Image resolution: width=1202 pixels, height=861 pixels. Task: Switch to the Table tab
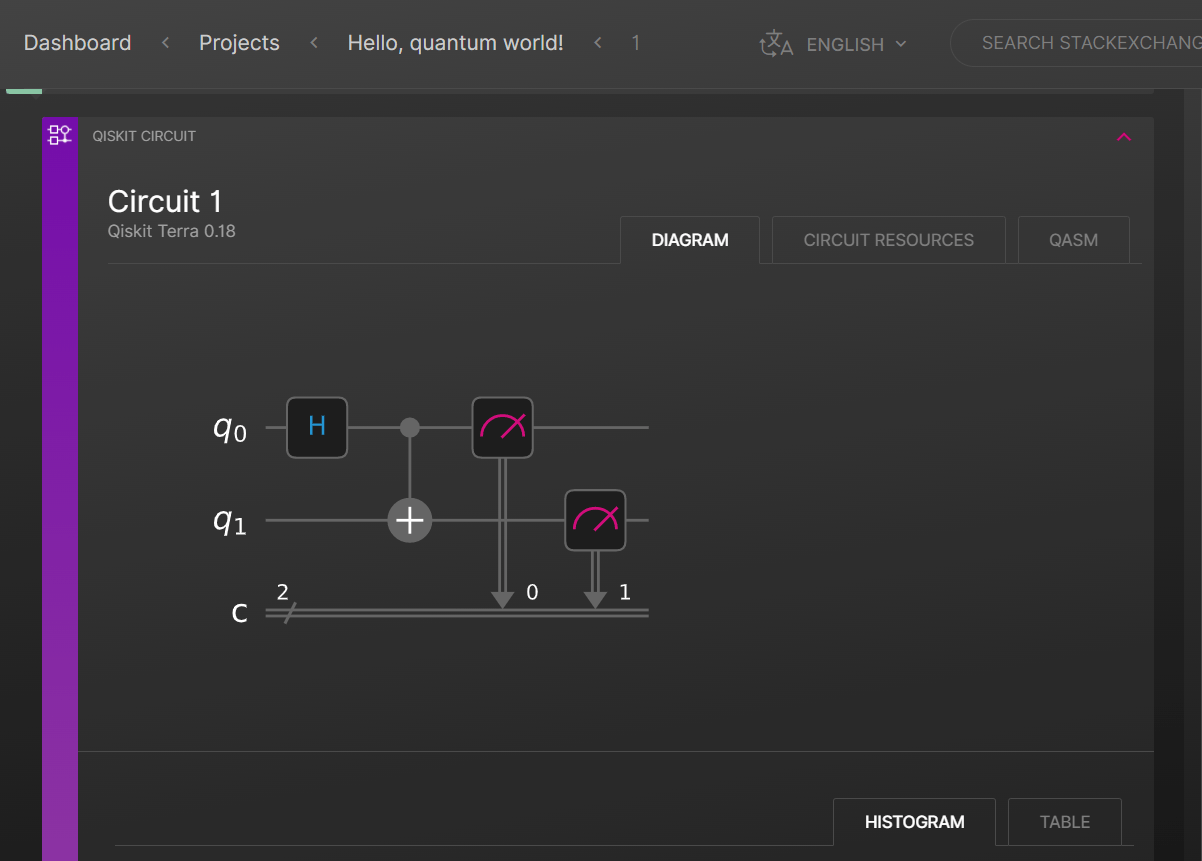(x=1064, y=822)
